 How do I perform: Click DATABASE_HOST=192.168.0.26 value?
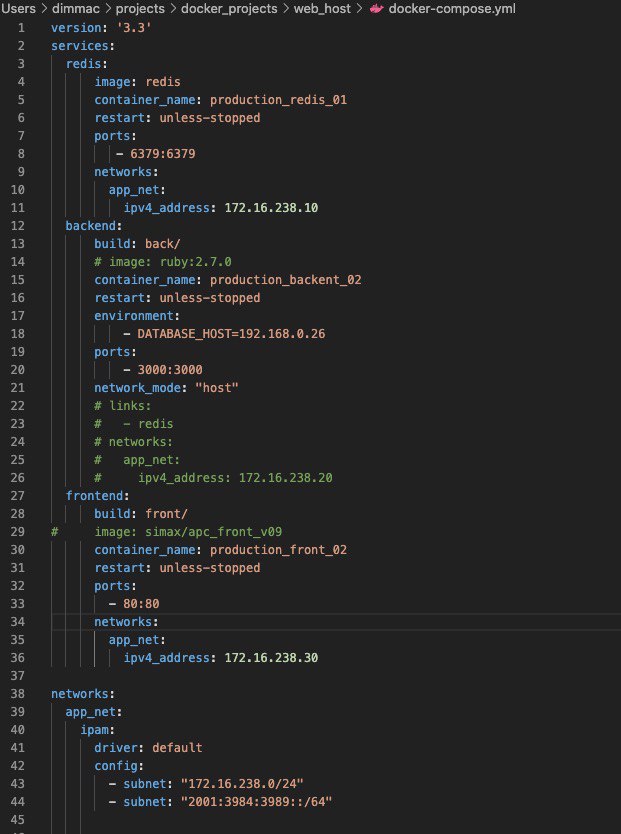tap(231, 333)
